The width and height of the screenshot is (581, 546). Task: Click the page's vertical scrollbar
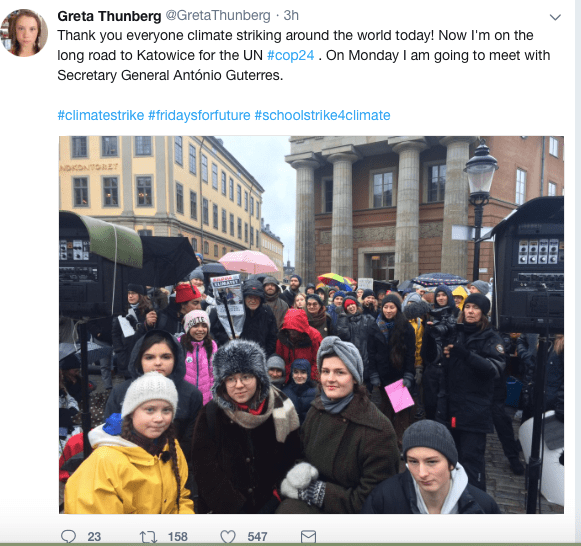578,273
